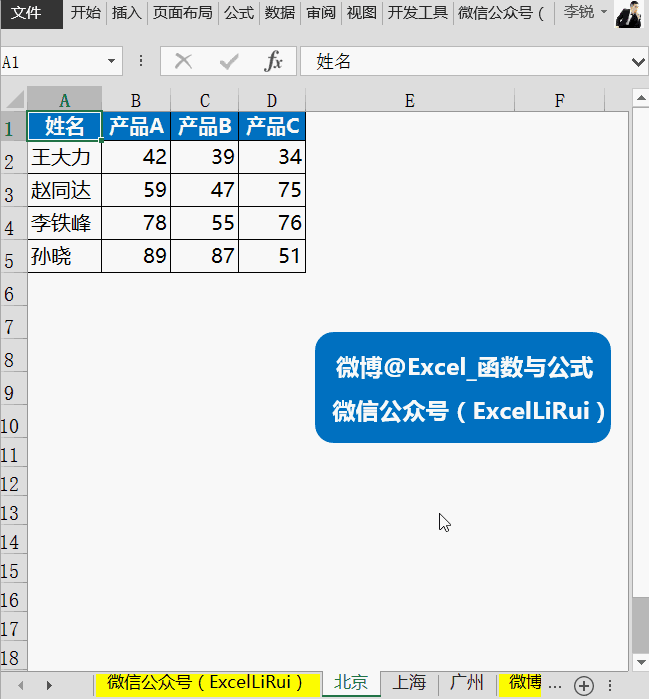Viewport: 649px width, 699px height.
Task: Open the 开发工具 ribbon tab
Action: (x=417, y=12)
